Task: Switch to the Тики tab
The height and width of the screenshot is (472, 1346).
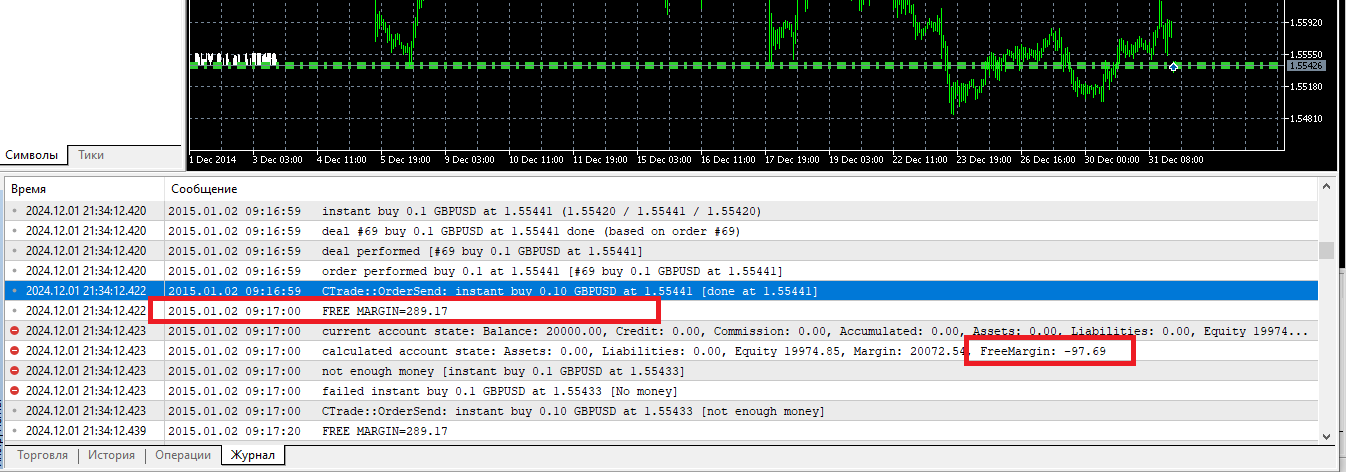Action: 91,155
